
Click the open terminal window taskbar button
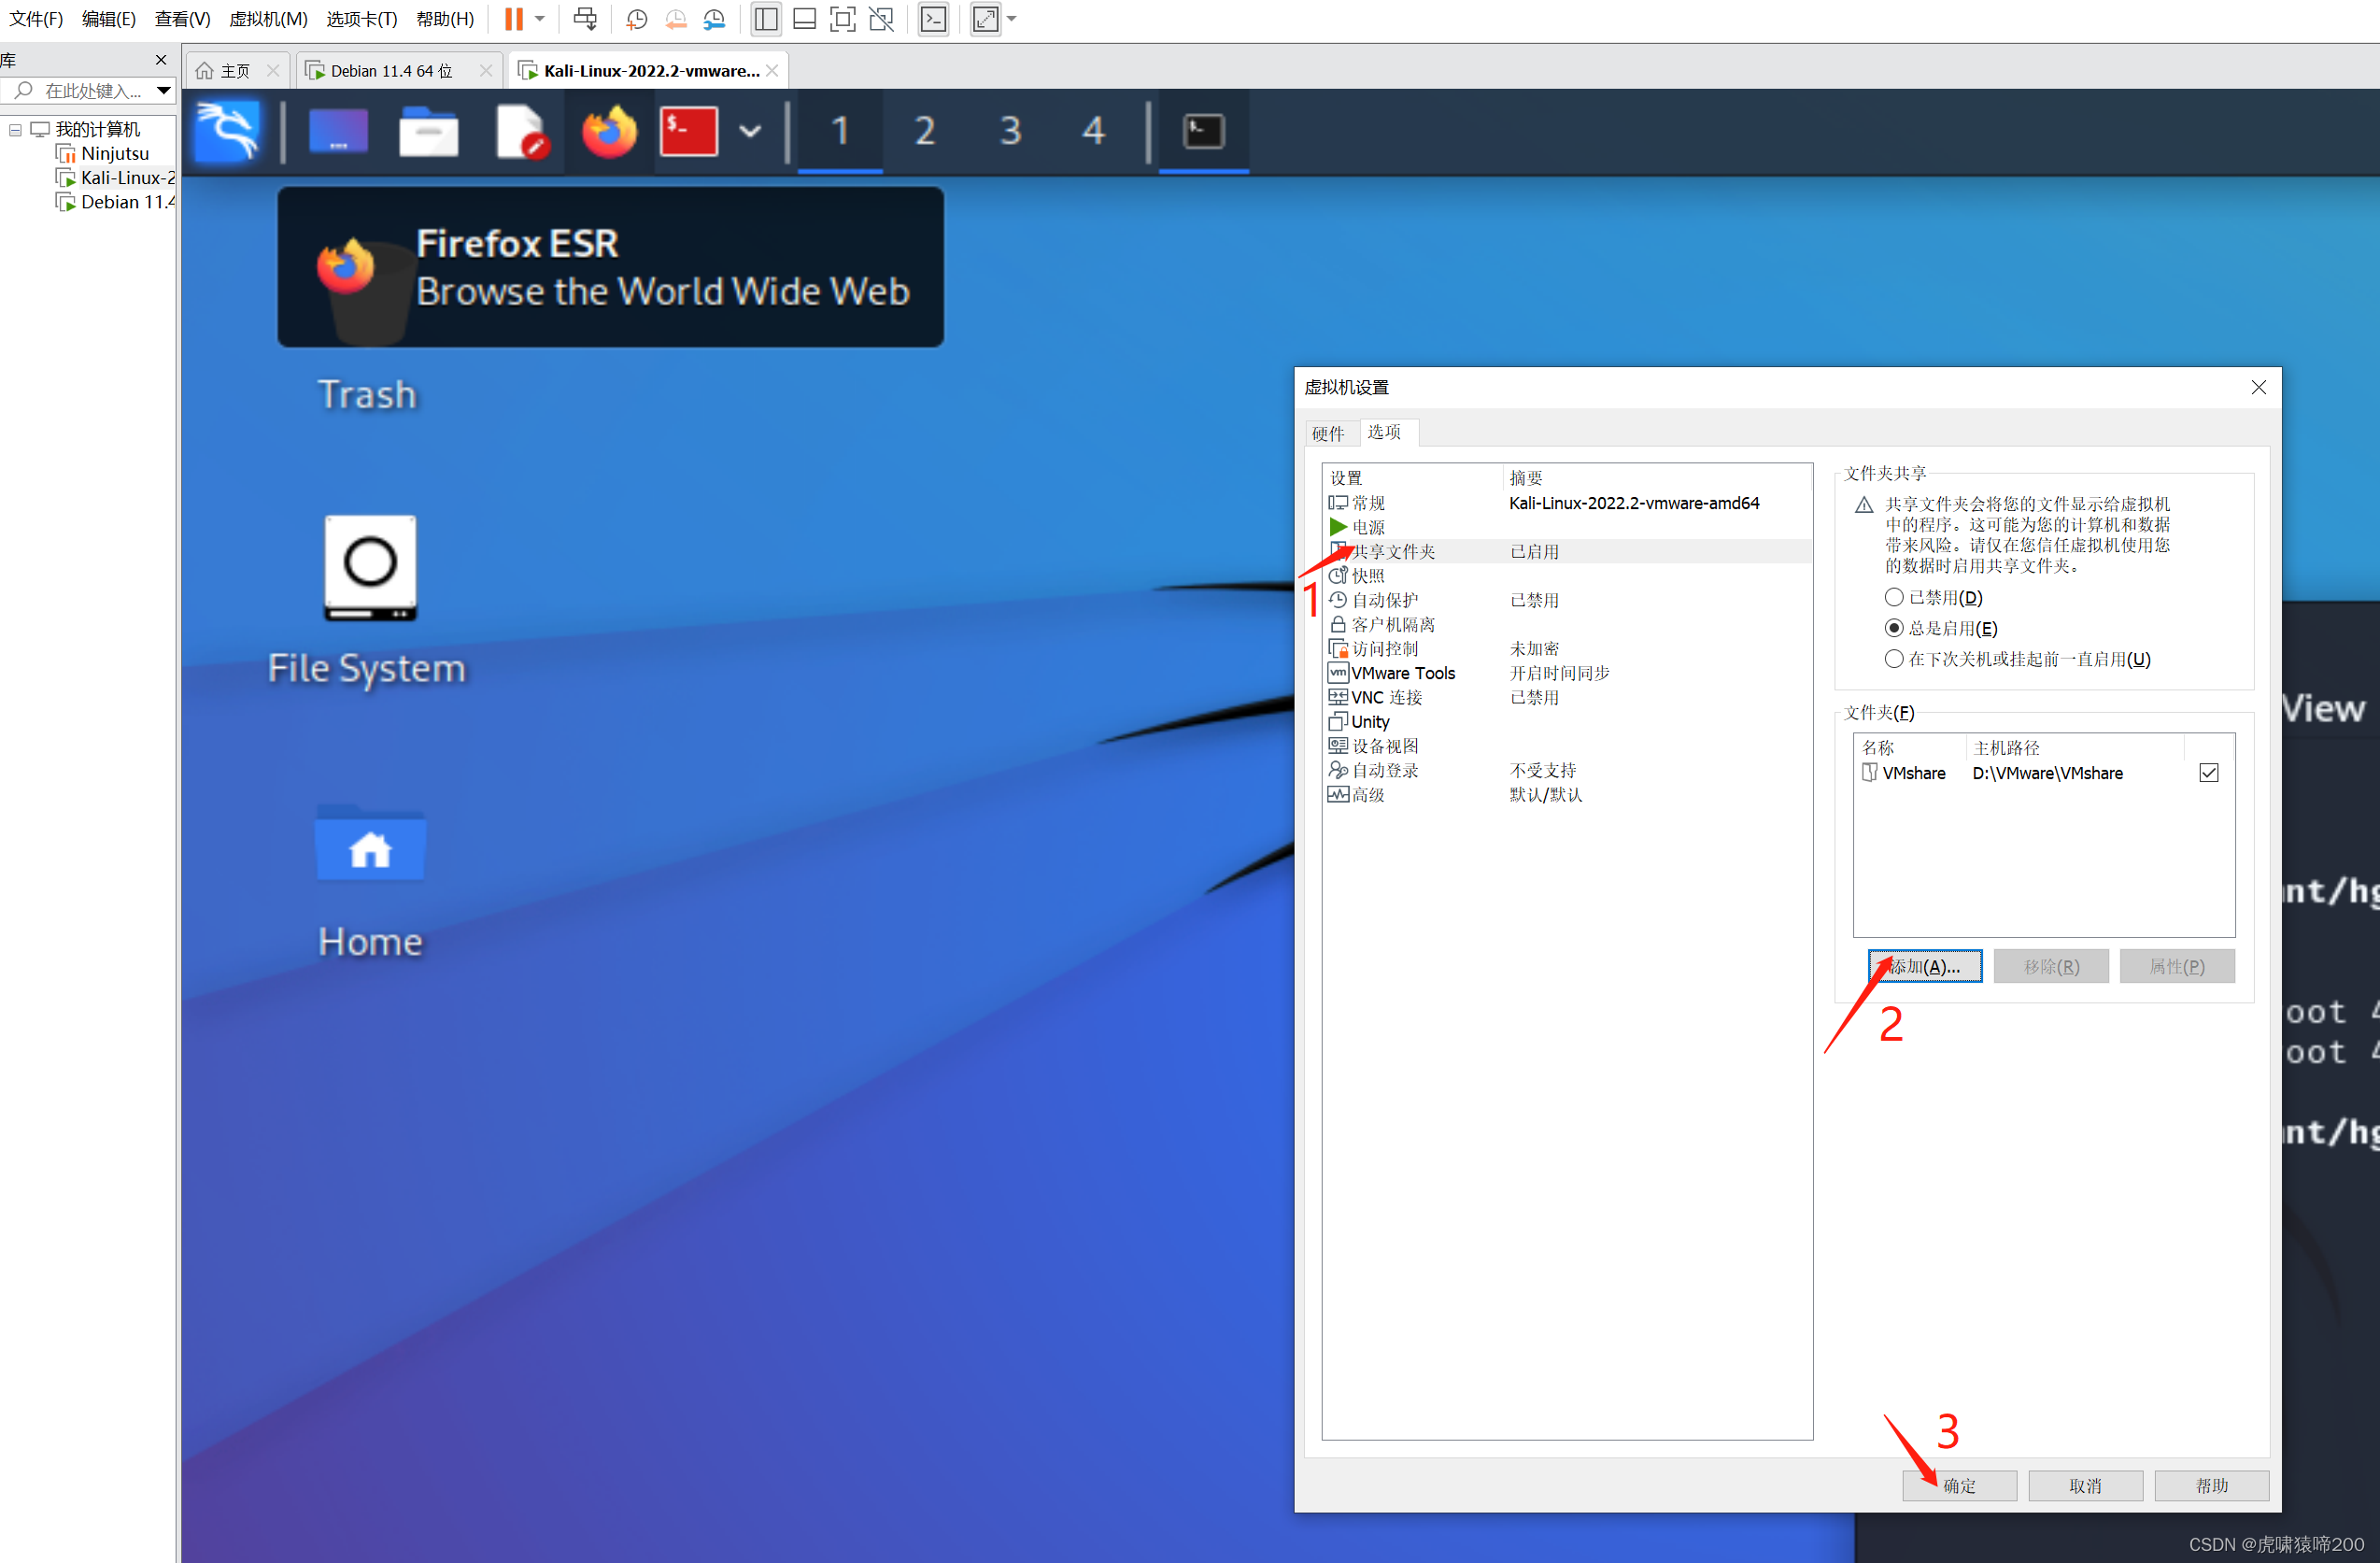pyautogui.click(x=1204, y=131)
